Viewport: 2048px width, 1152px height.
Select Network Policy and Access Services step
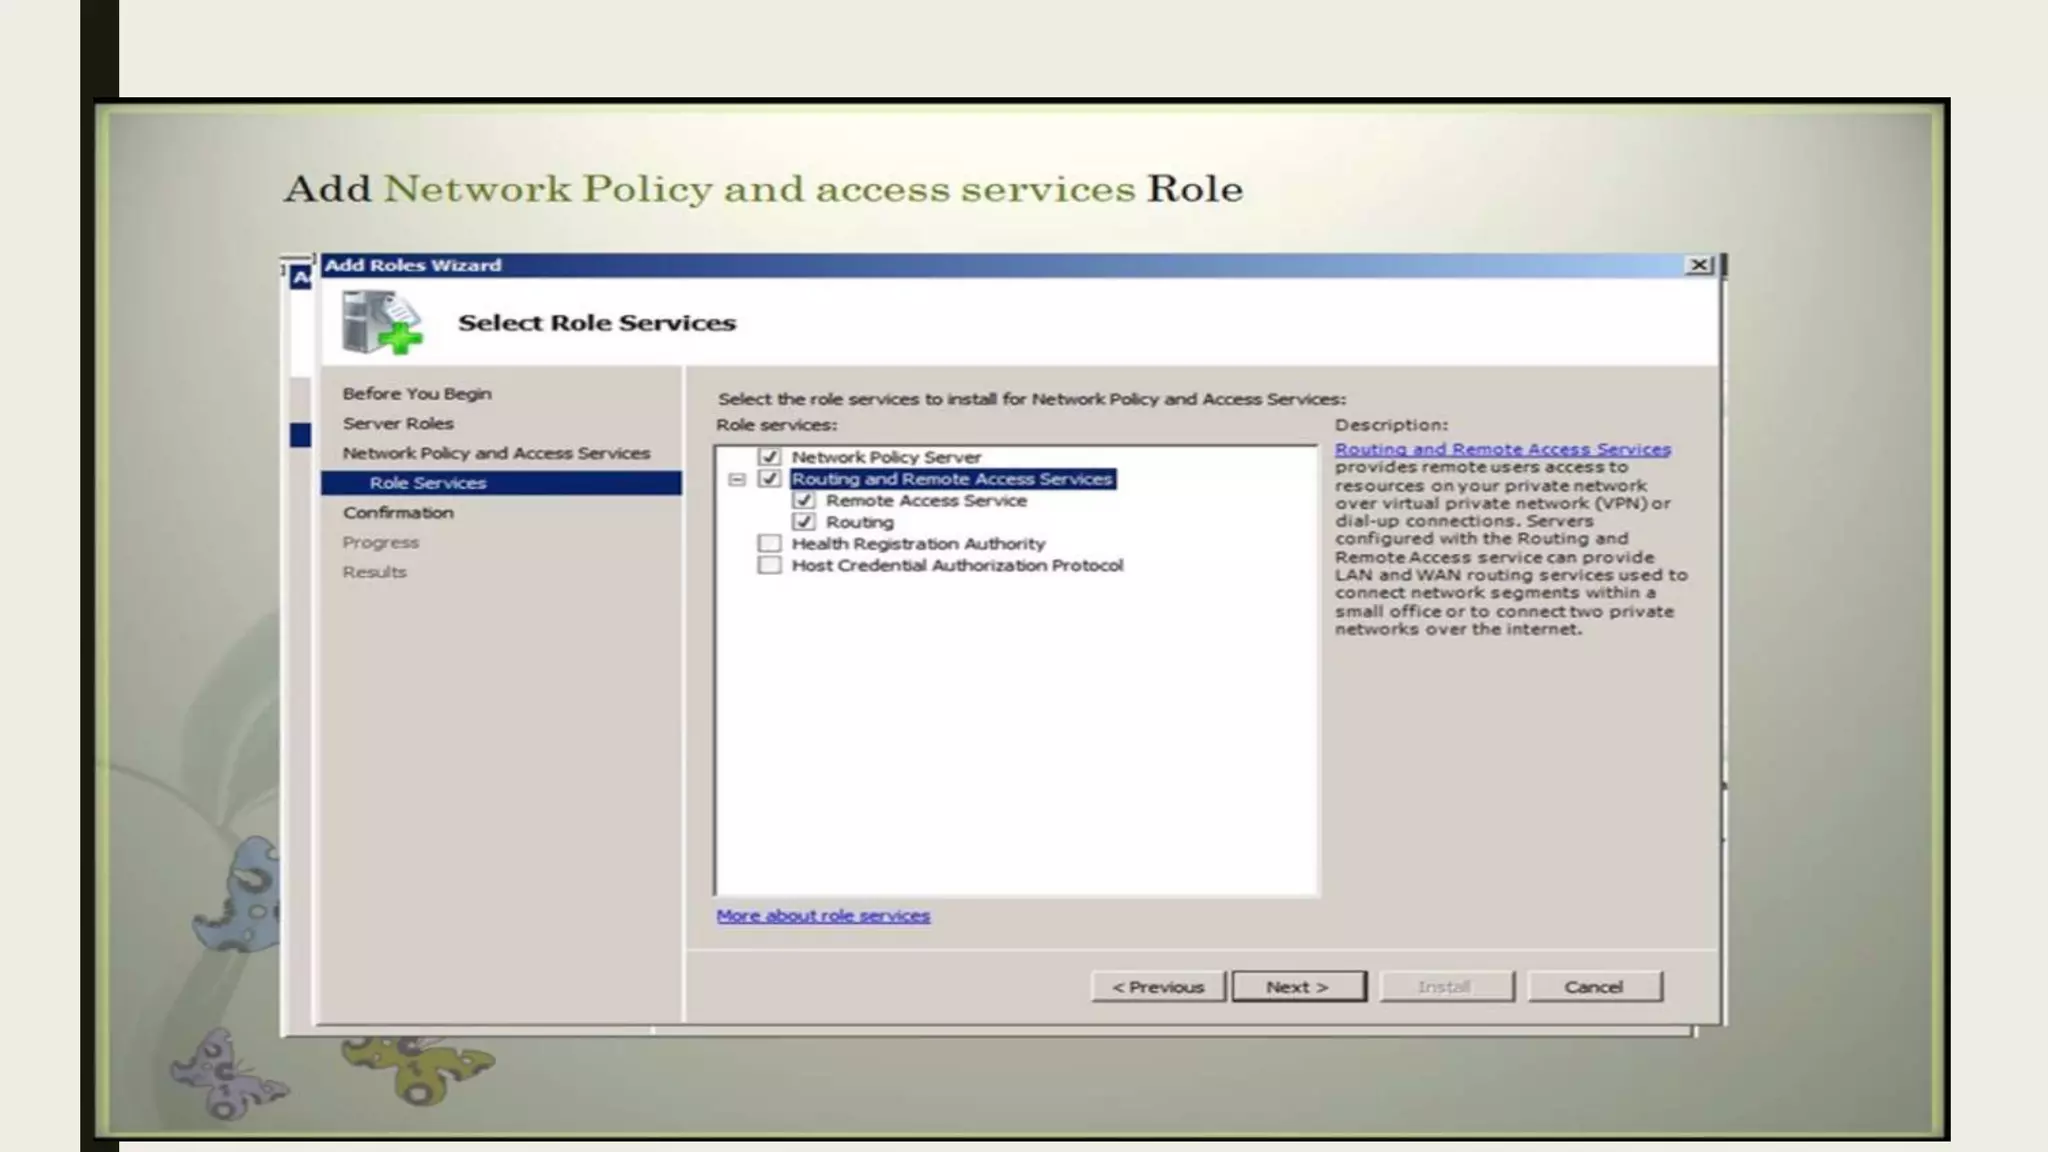[496, 454]
